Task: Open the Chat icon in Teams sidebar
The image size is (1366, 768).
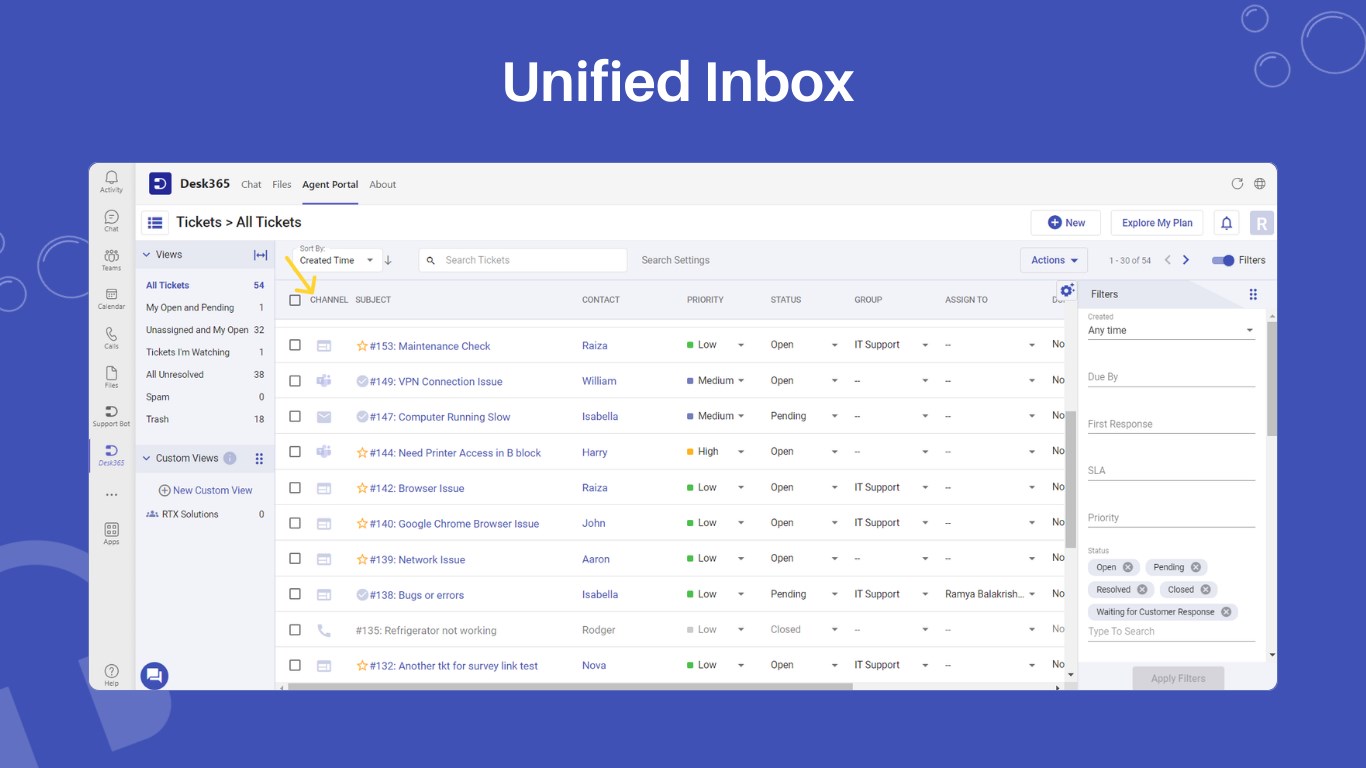Action: click(111, 221)
